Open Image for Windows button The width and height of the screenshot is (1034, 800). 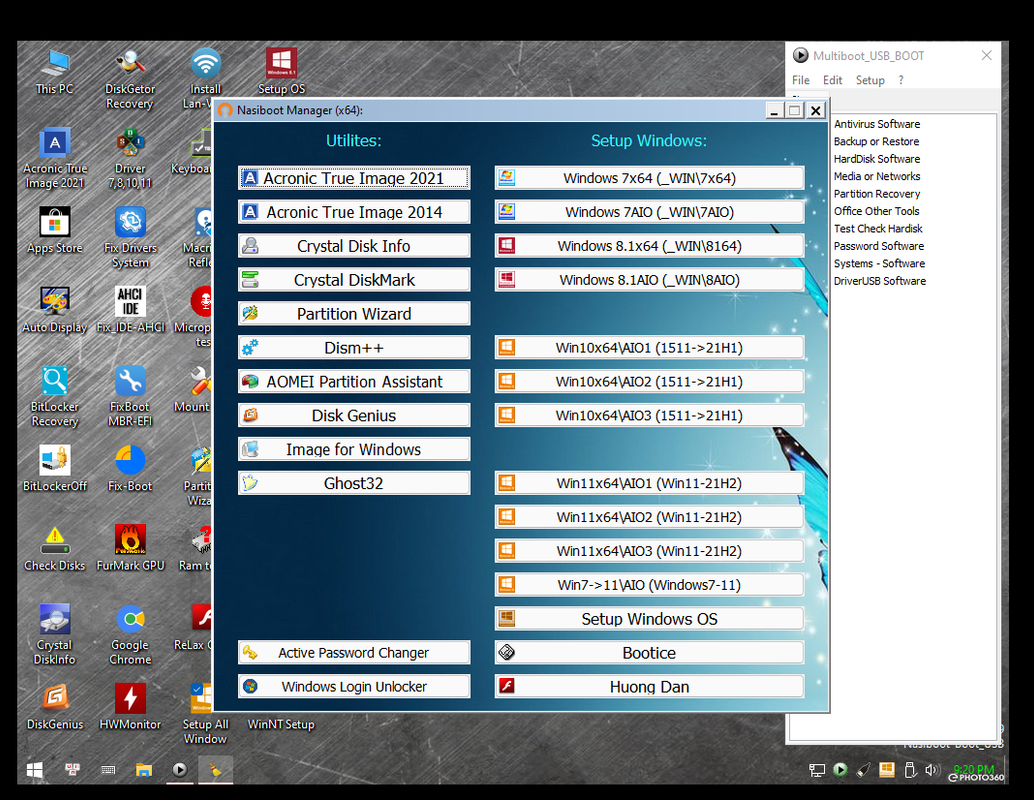coord(354,449)
